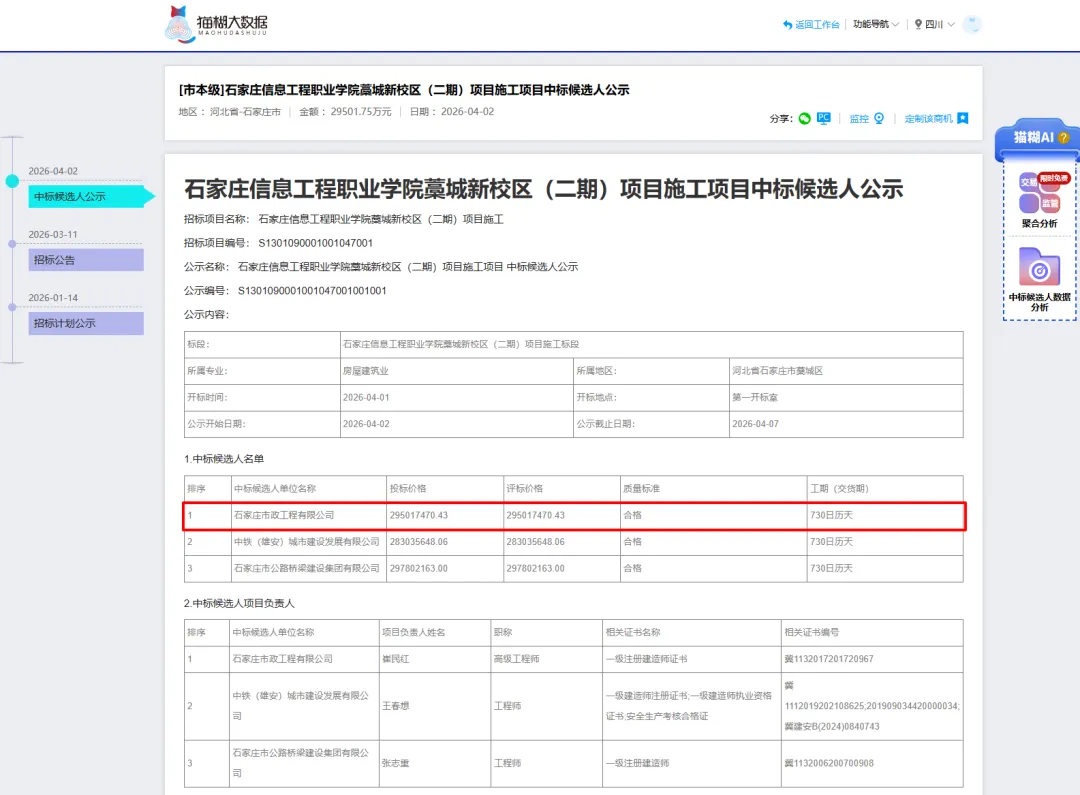Click the 定制该商机 link
The width and height of the screenshot is (1080, 795).
(x=928, y=118)
